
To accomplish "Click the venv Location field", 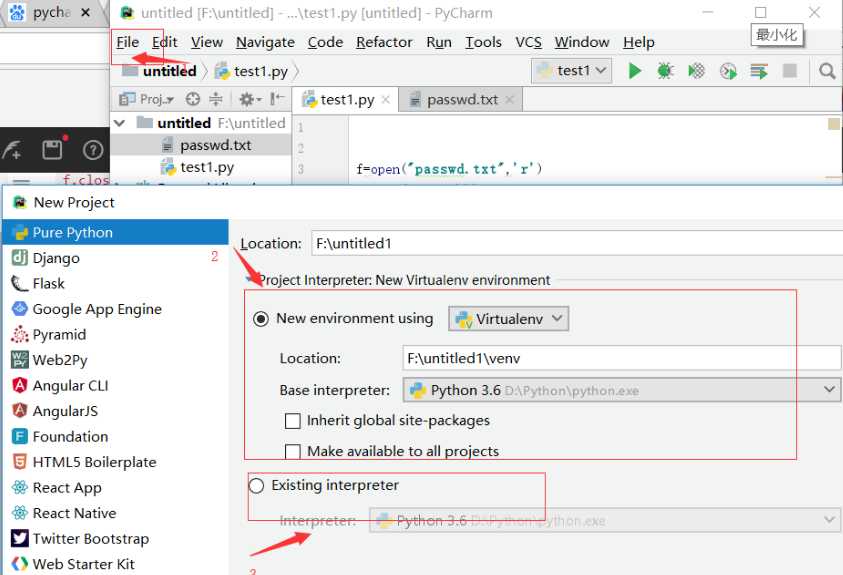I will click(621, 358).
